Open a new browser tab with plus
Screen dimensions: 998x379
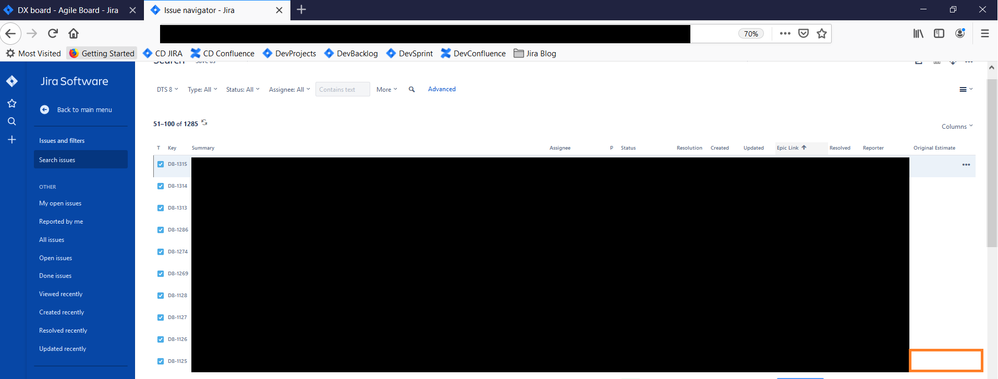302,10
